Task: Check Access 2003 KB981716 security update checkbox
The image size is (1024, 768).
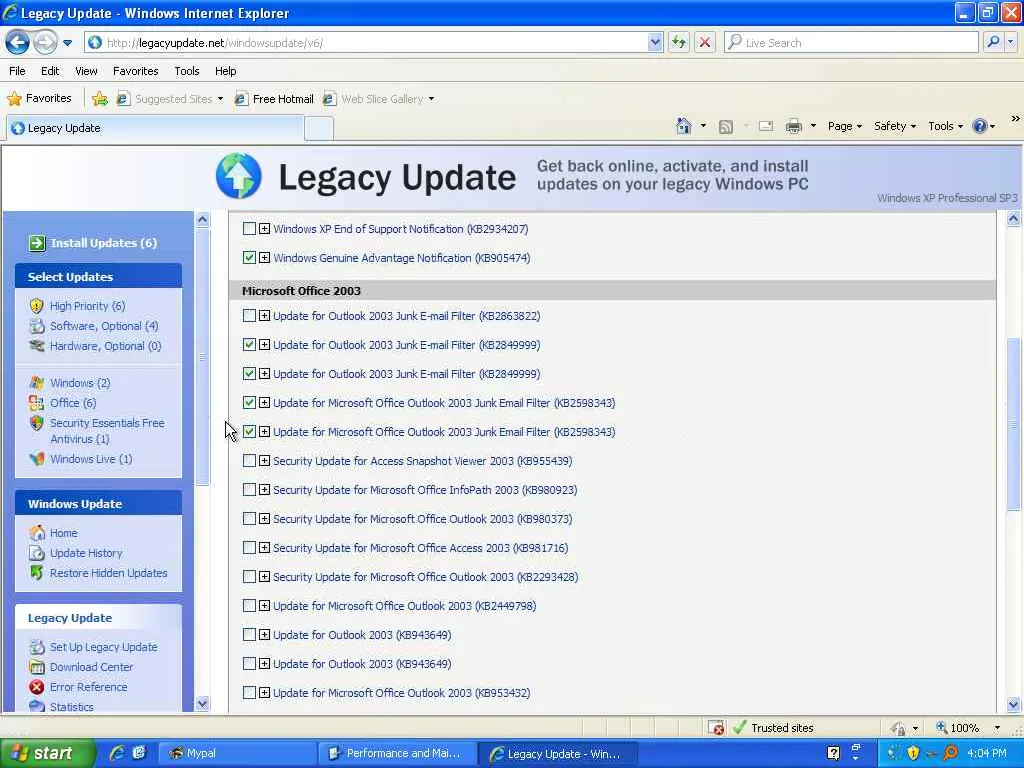Action: pyautogui.click(x=249, y=547)
